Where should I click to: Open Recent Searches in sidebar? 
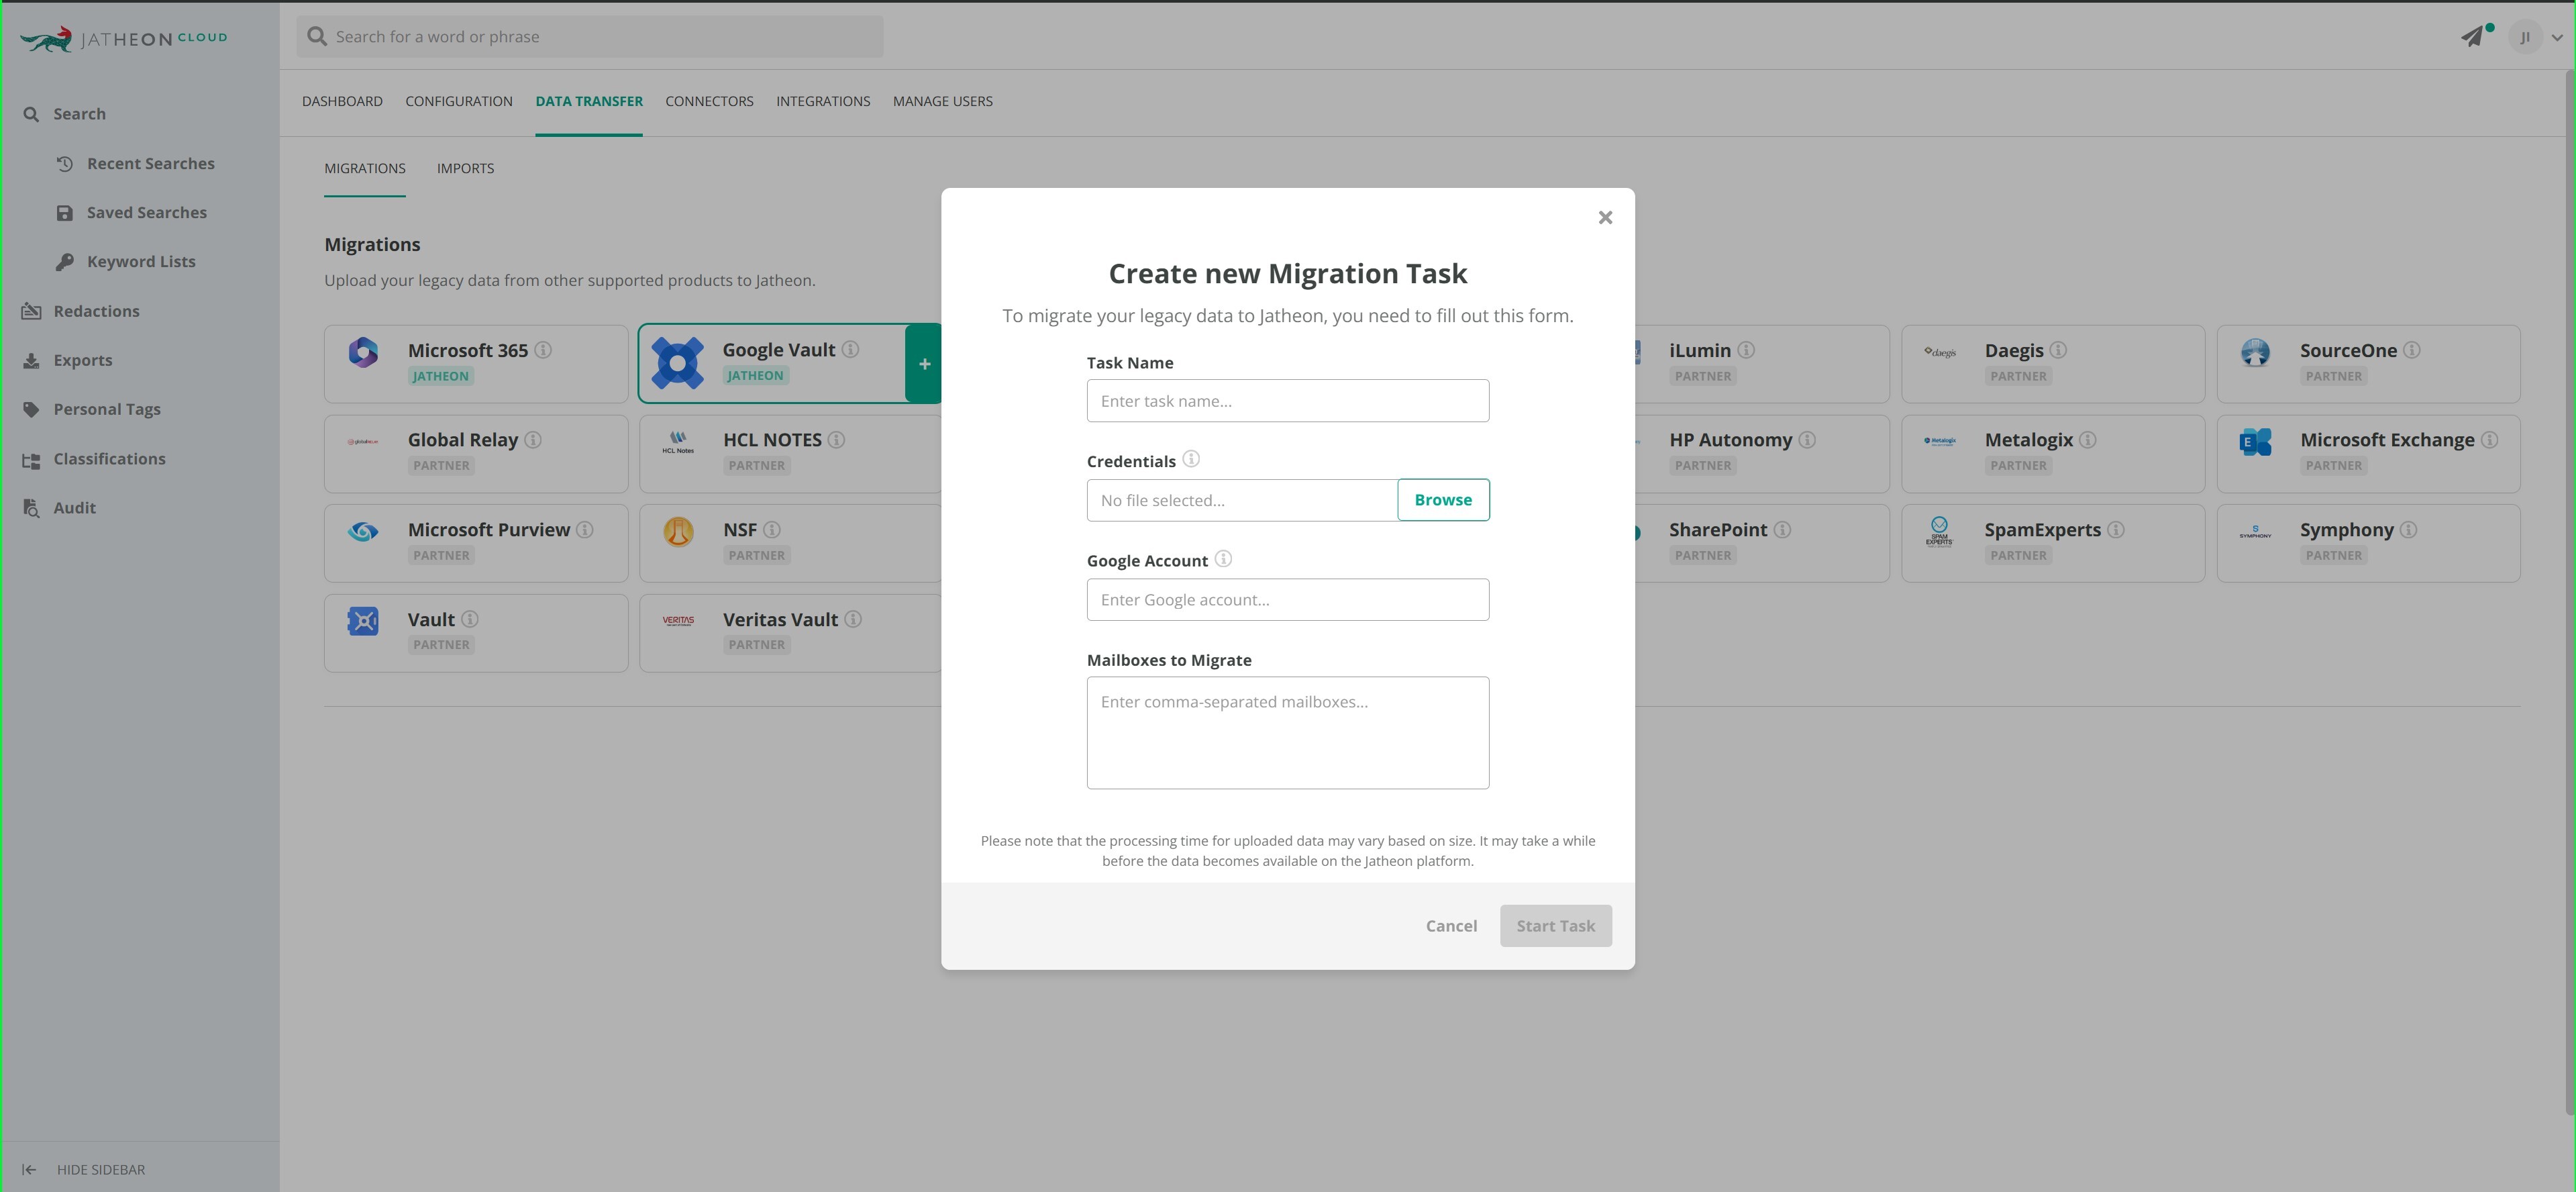[x=150, y=164]
